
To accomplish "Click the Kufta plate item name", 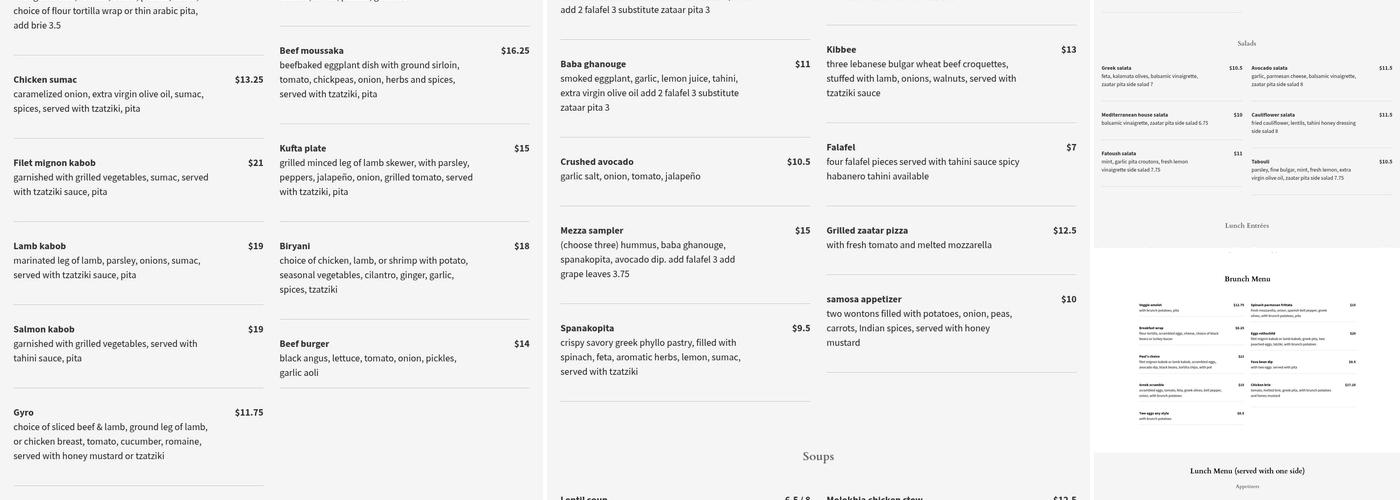I will point(302,149).
